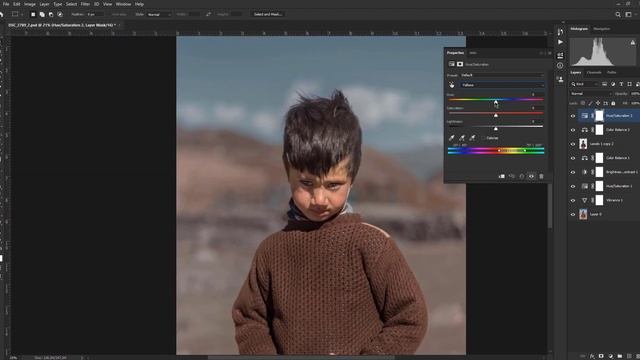Delete the adjustment layer with trash icon
This screenshot has height=360, width=640.
542,176
